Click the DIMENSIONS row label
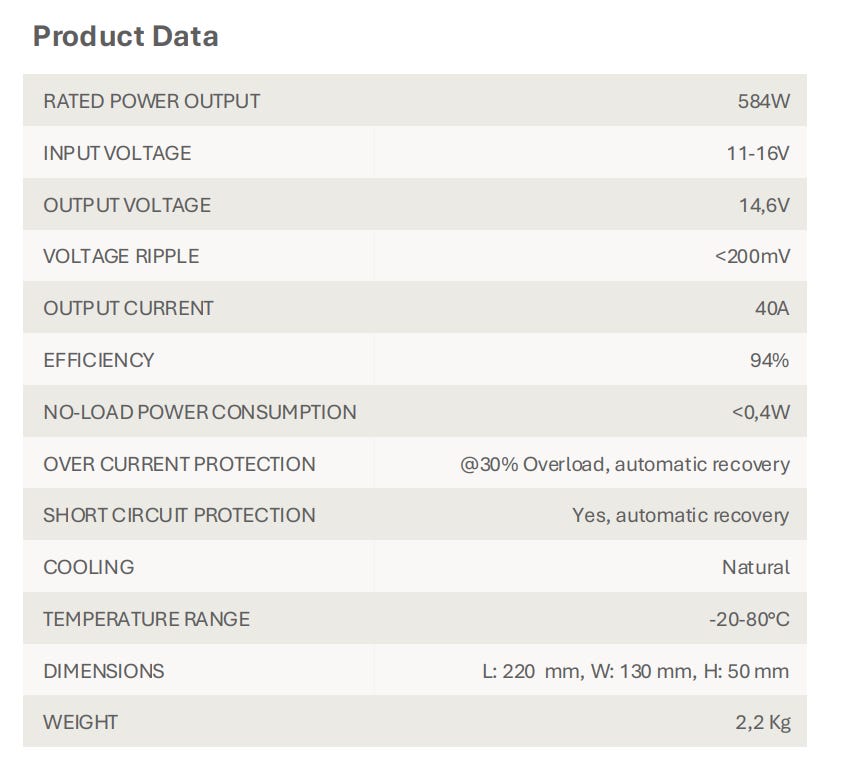This screenshot has width=842, height=778. tap(104, 671)
